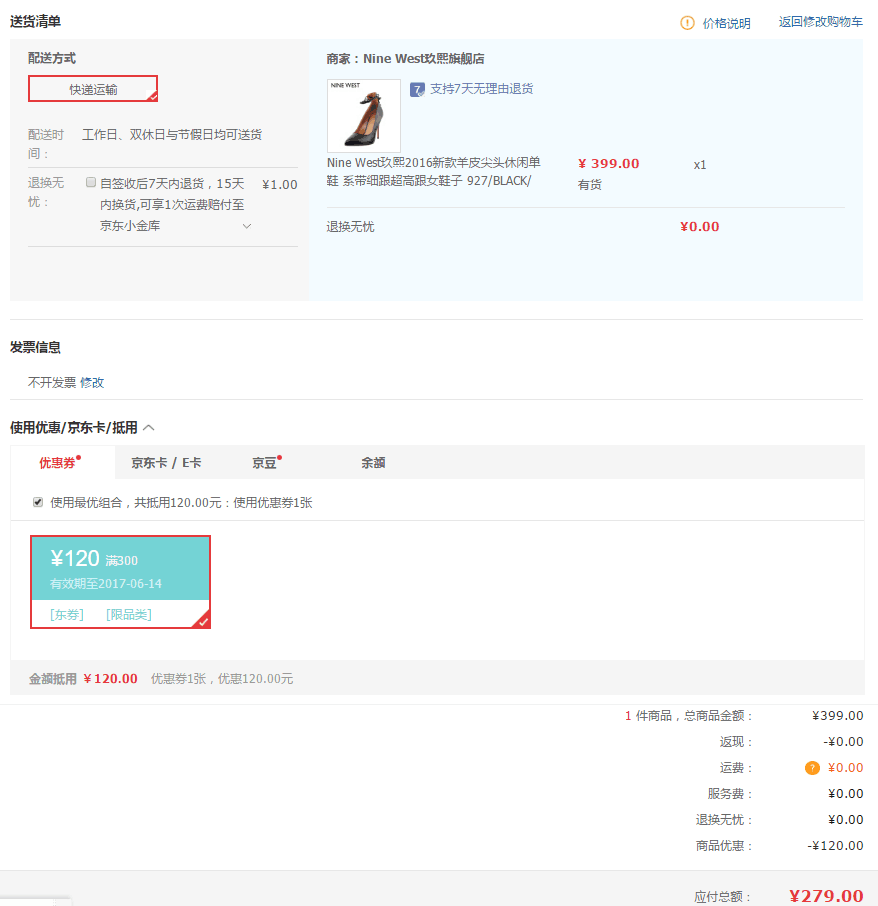Enable the 退换无忧 return protection checkbox

click(x=91, y=183)
